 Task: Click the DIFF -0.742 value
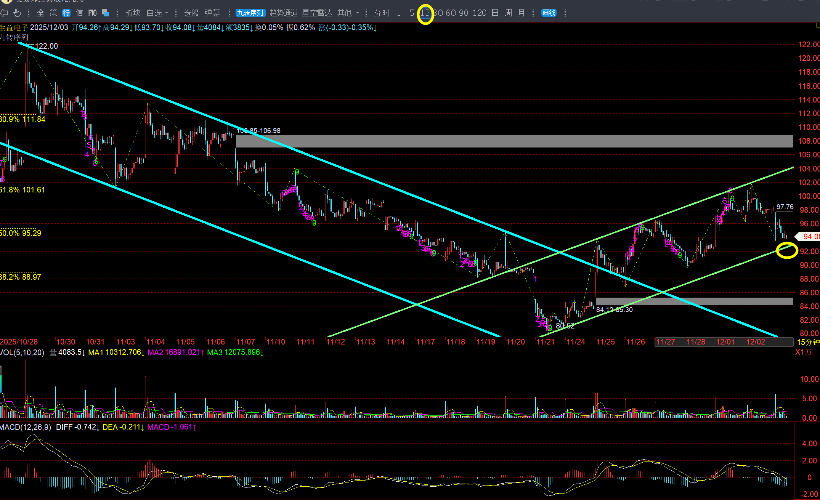coord(76,427)
